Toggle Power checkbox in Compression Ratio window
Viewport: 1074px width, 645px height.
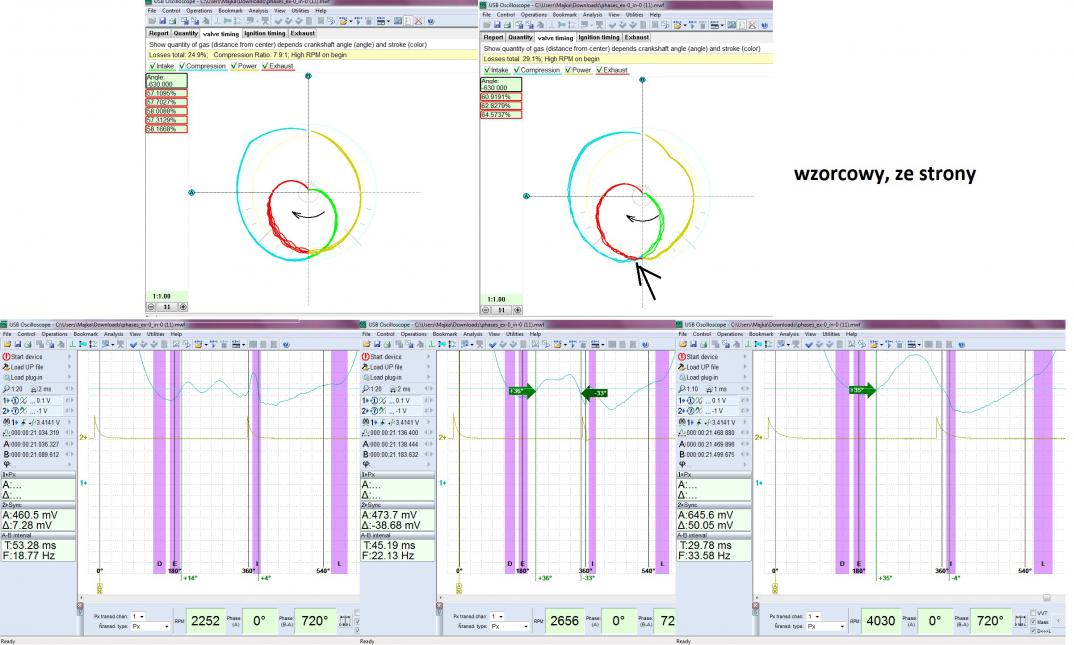pos(234,66)
